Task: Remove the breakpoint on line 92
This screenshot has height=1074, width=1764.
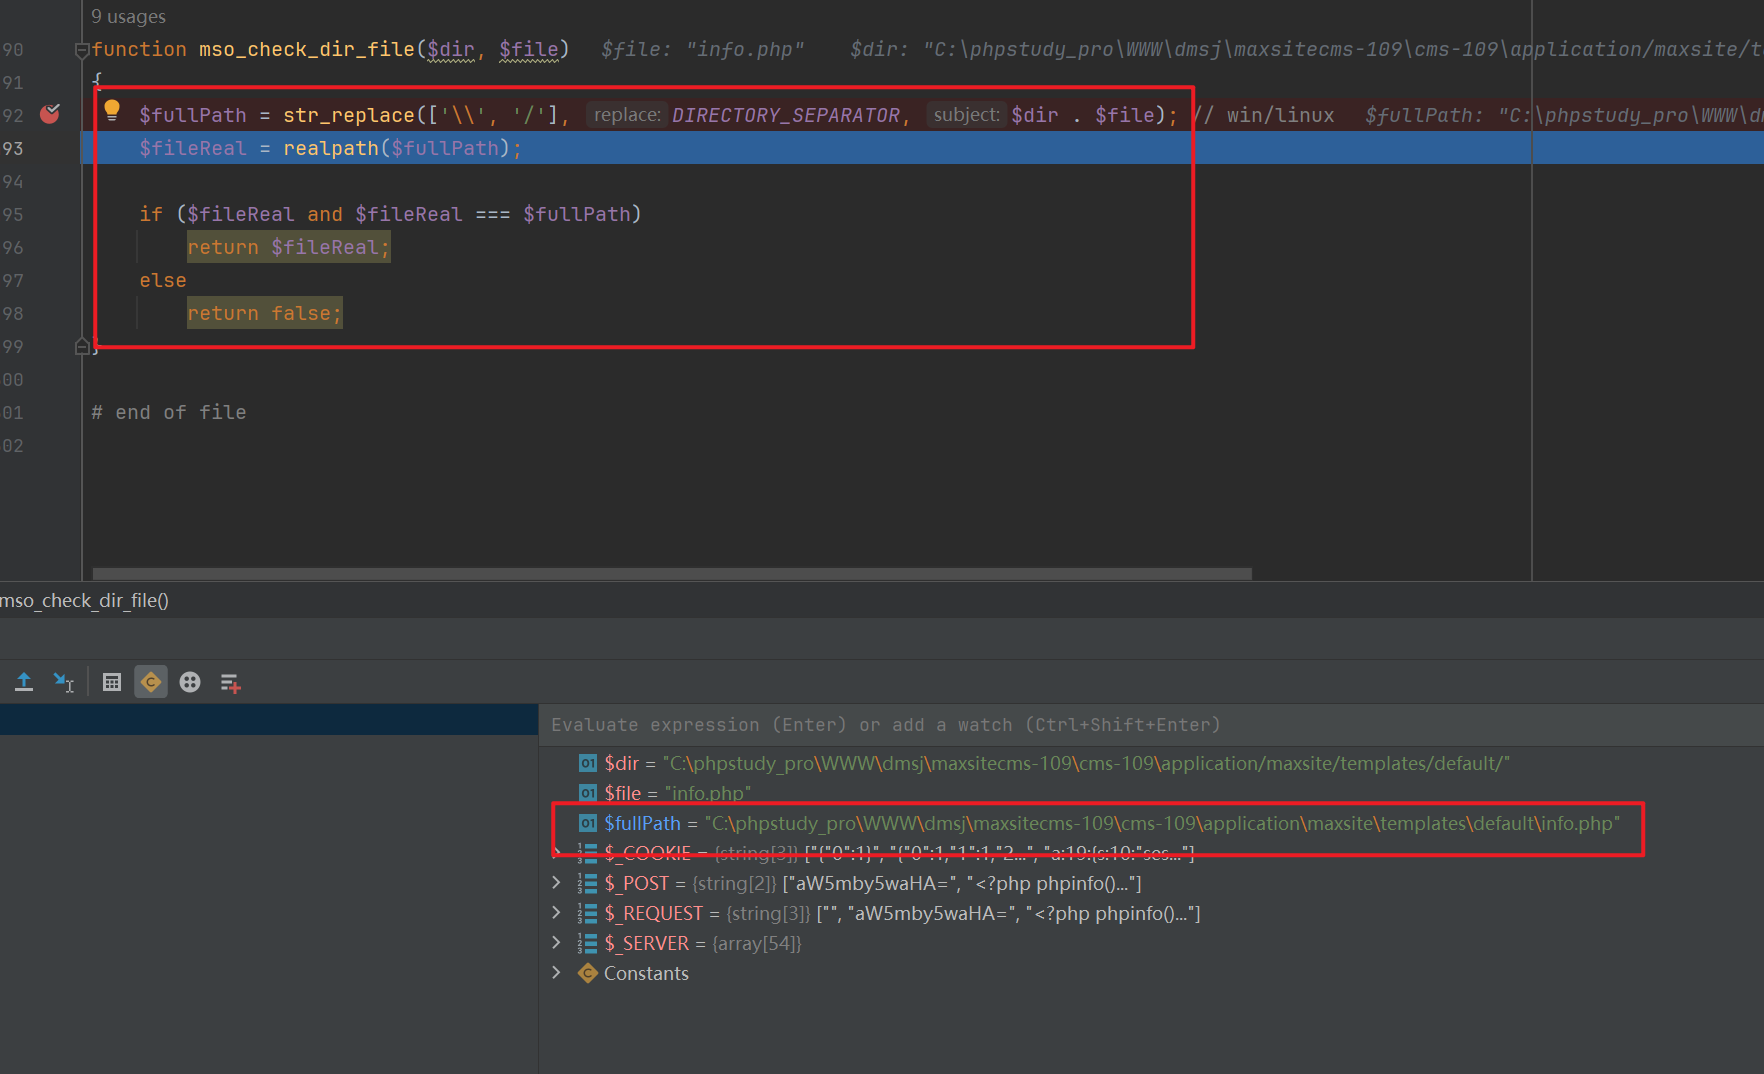Action: [49, 114]
